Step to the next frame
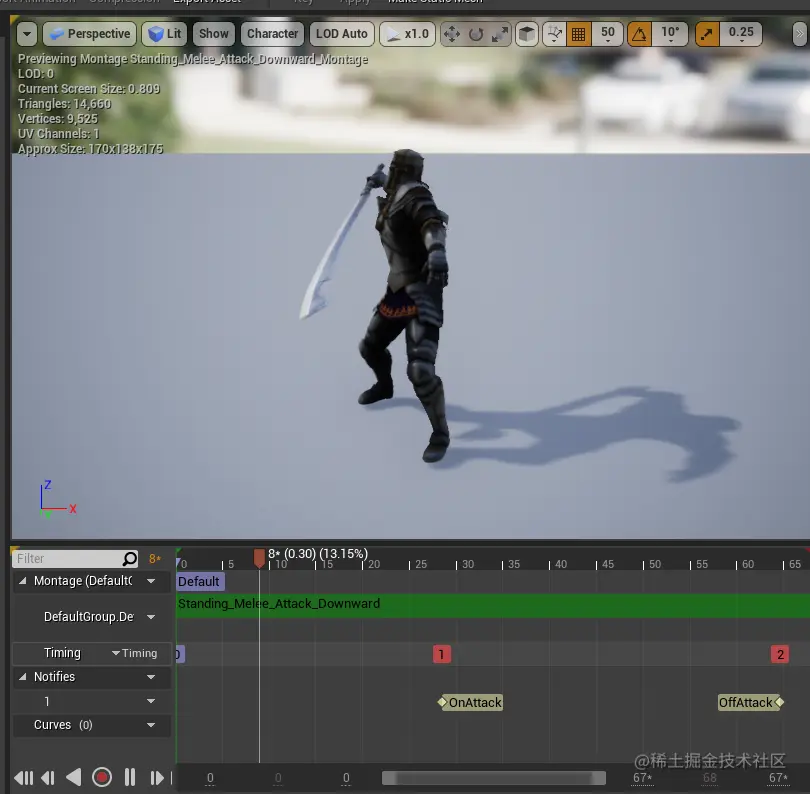810x794 pixels. point(156,777)
